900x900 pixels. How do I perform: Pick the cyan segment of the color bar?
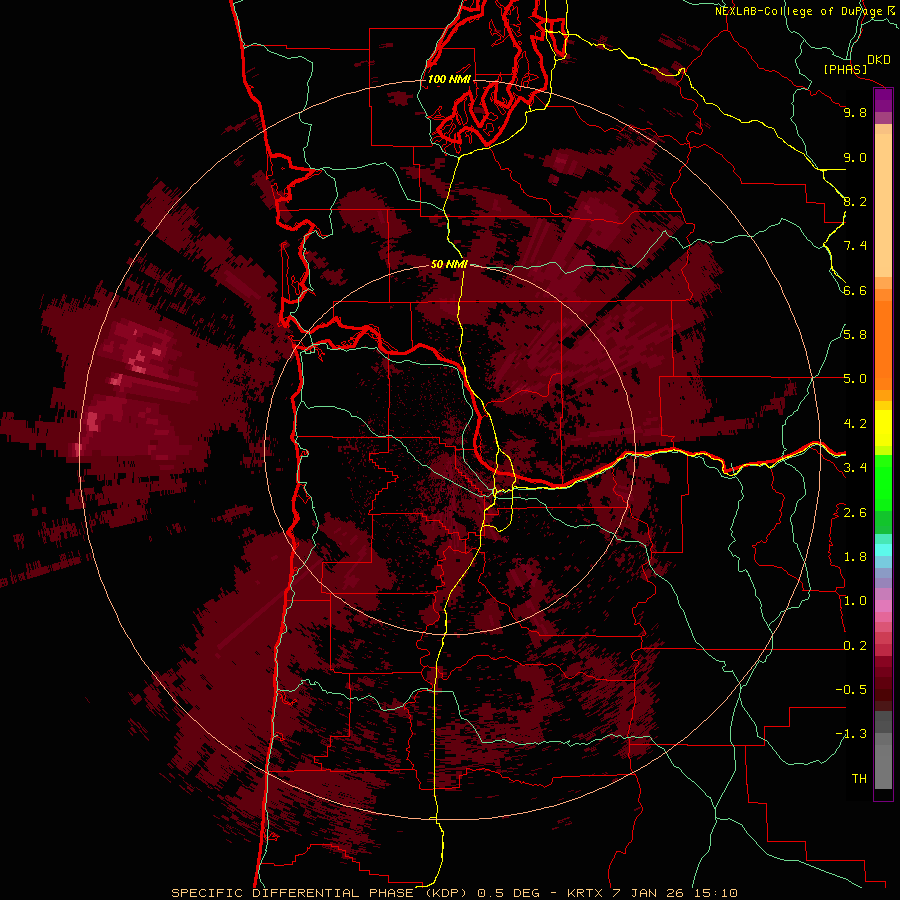pyautogui.click(x=883, y=549)
